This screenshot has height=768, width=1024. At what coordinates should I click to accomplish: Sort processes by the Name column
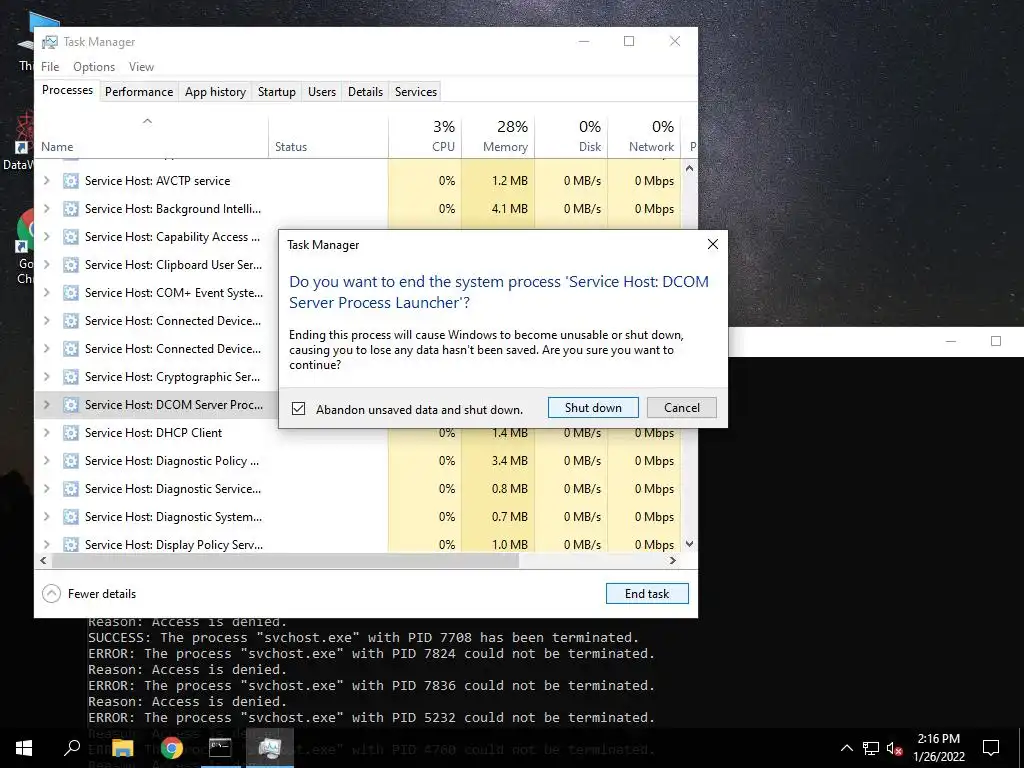[151, 137]
